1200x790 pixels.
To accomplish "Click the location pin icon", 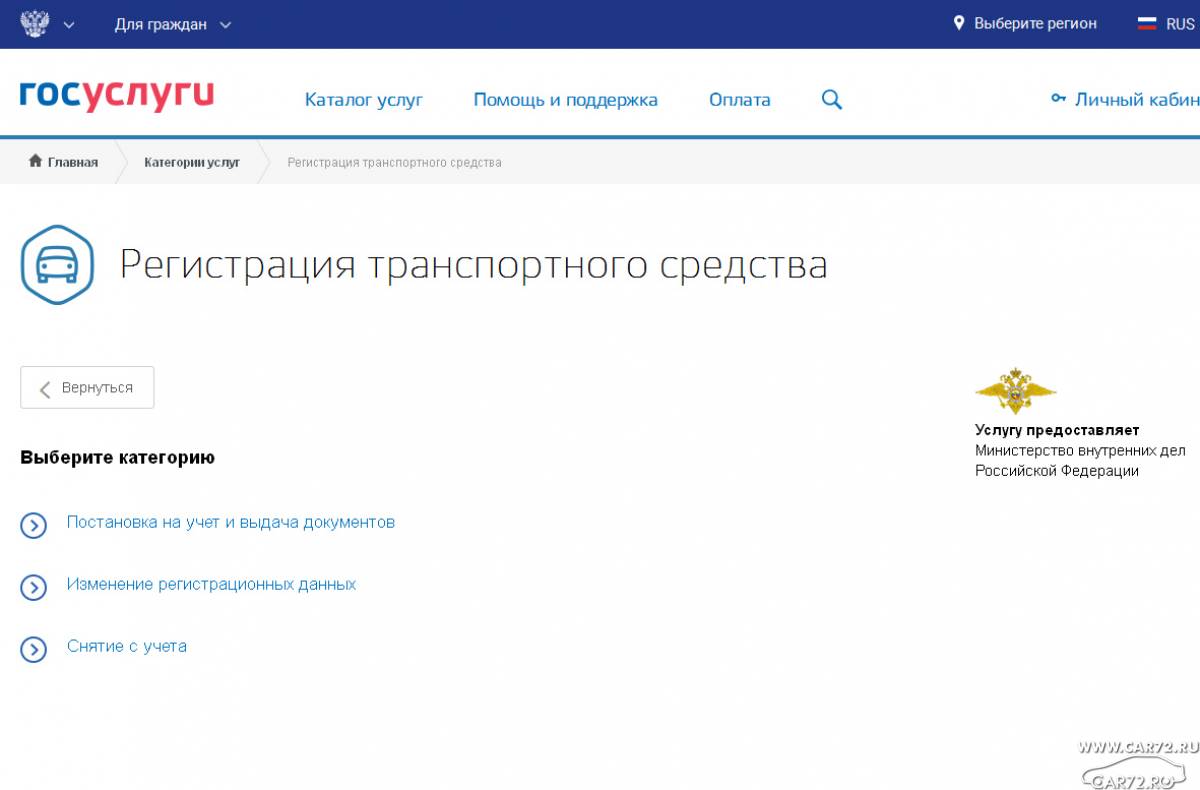I will tap(959, 23).
